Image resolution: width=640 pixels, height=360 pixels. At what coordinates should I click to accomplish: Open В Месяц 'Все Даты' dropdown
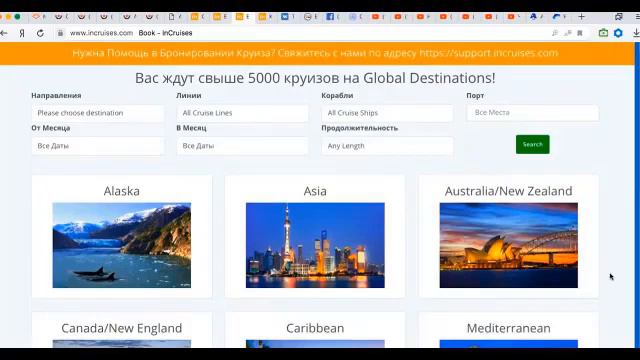point(242,146)
